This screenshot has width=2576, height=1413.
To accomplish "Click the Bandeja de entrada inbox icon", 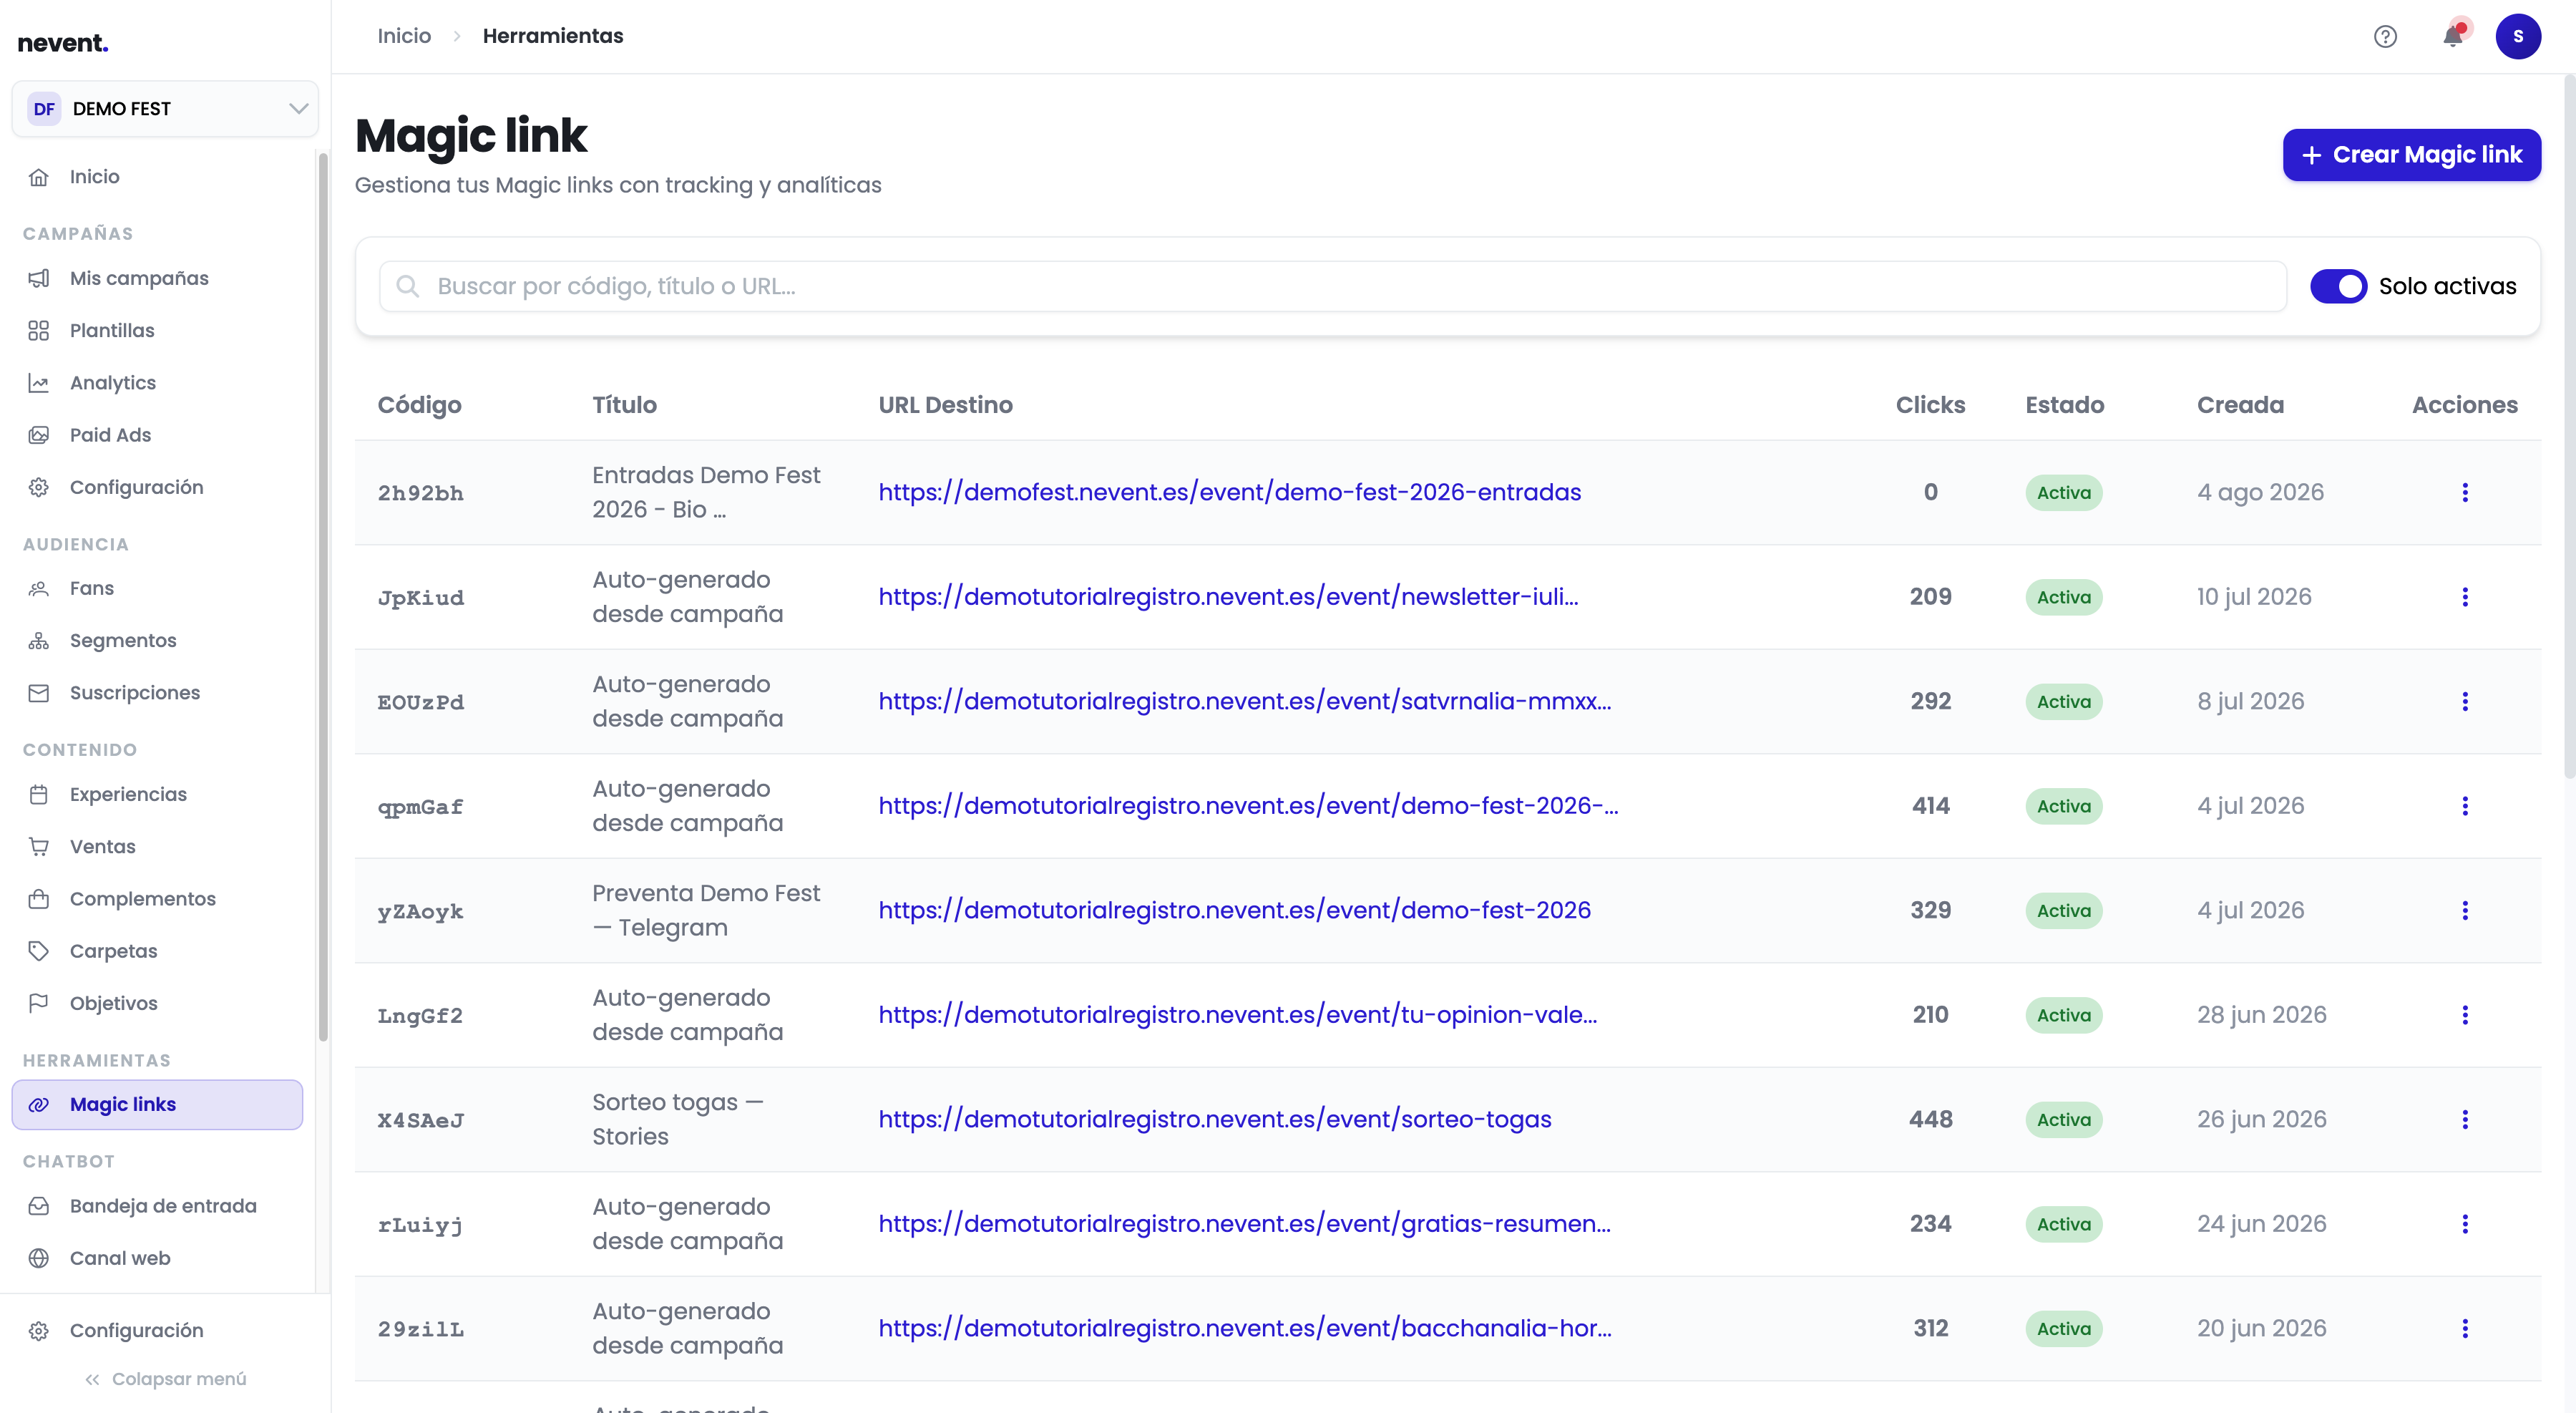I will 39,1206.
